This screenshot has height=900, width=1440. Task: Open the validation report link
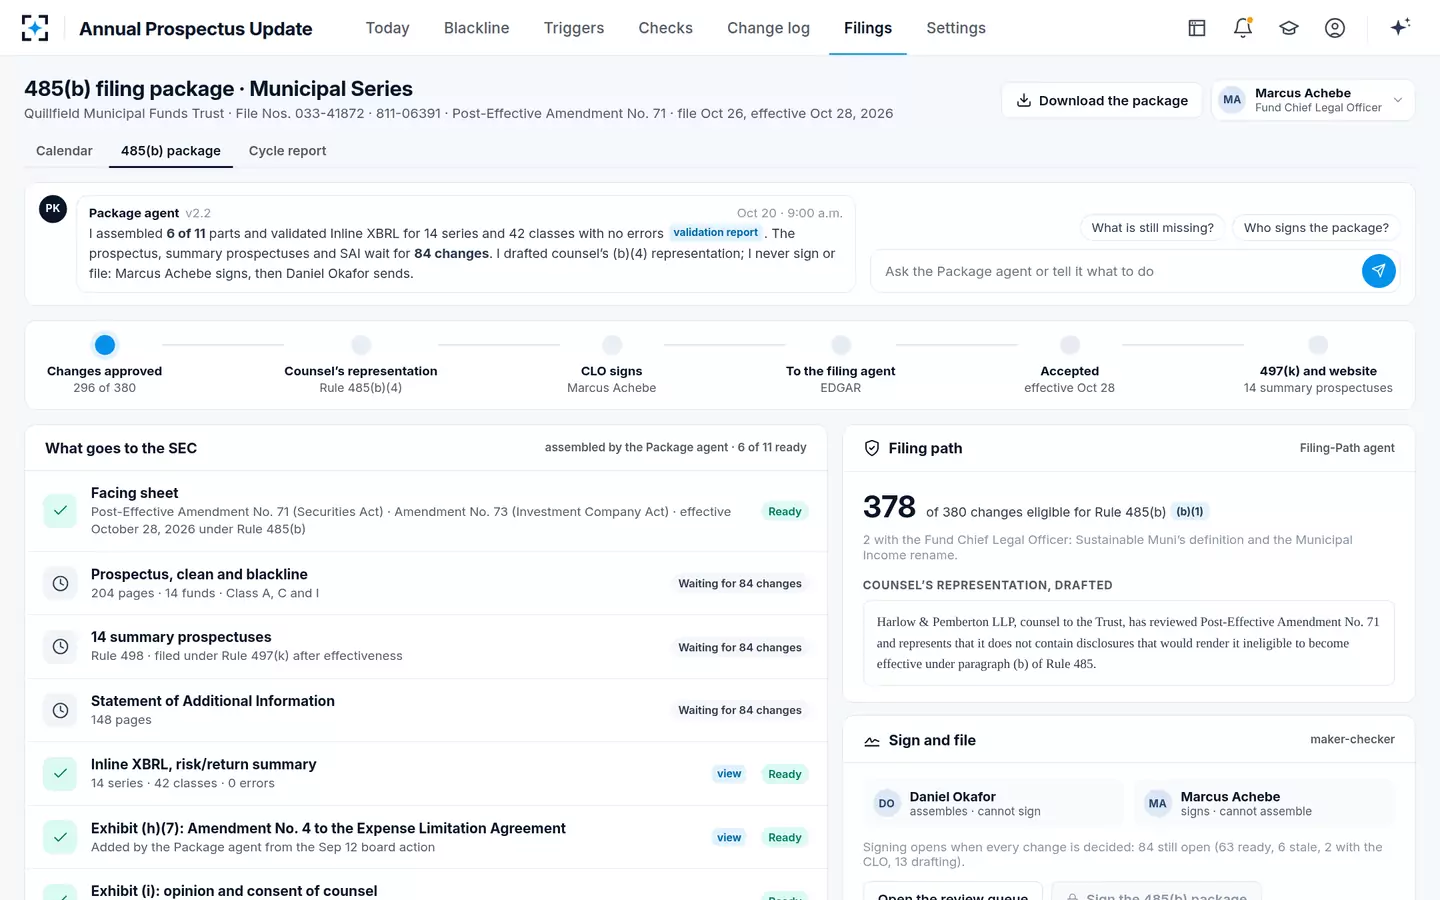[x=716, y=233]
